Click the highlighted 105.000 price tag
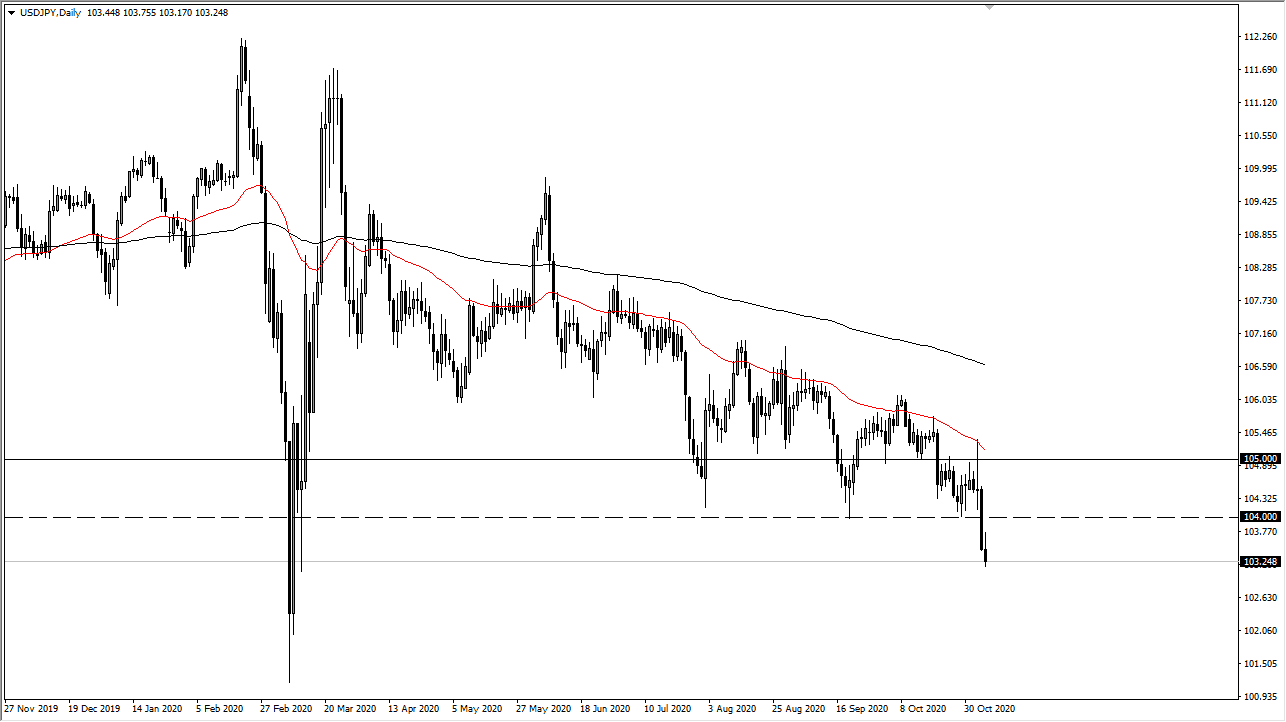This screenshot has height=722, width=1286. click(x=1261, y=458)
